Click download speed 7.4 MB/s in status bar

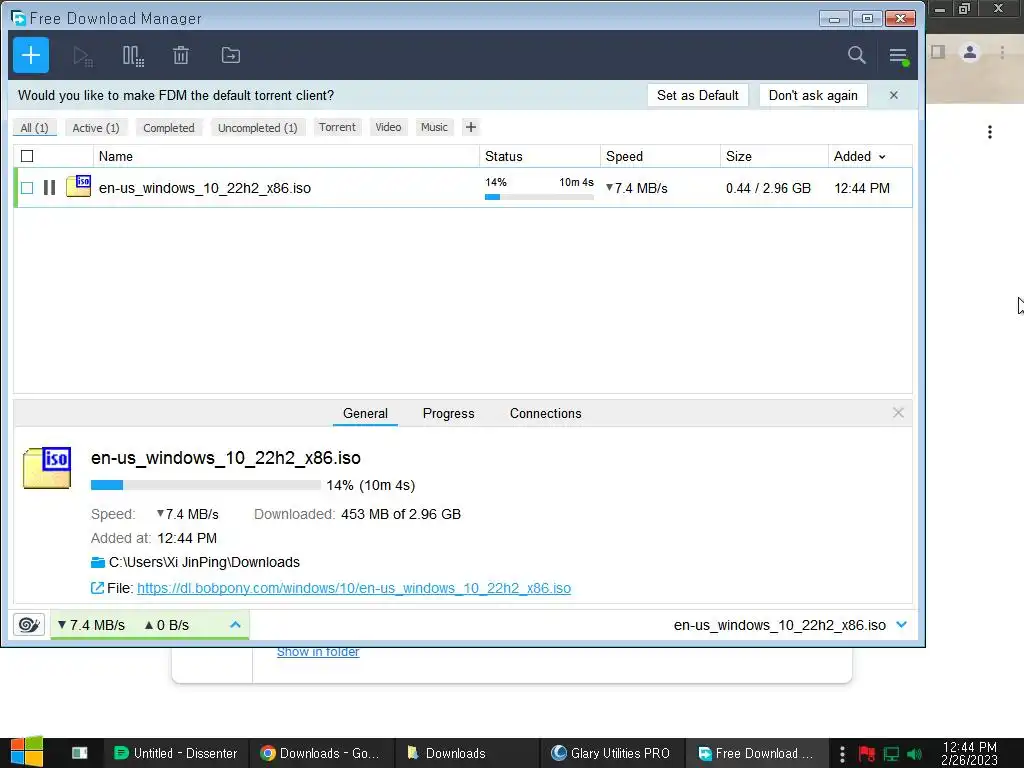coord(91,625)
